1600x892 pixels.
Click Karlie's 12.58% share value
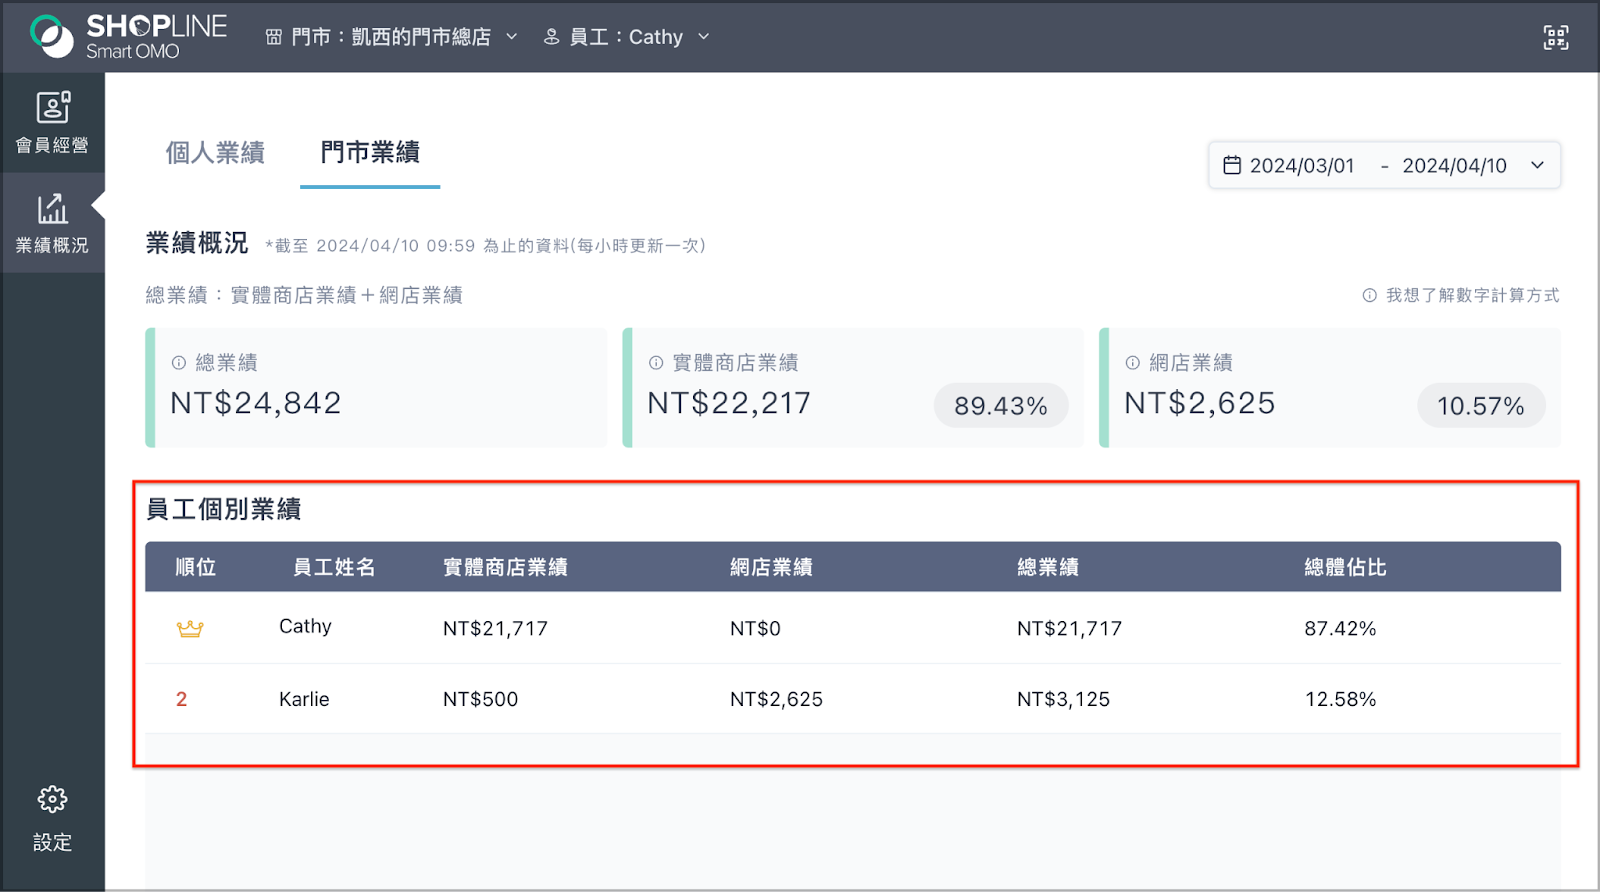pyautogui.click(x=1340, y=699)
